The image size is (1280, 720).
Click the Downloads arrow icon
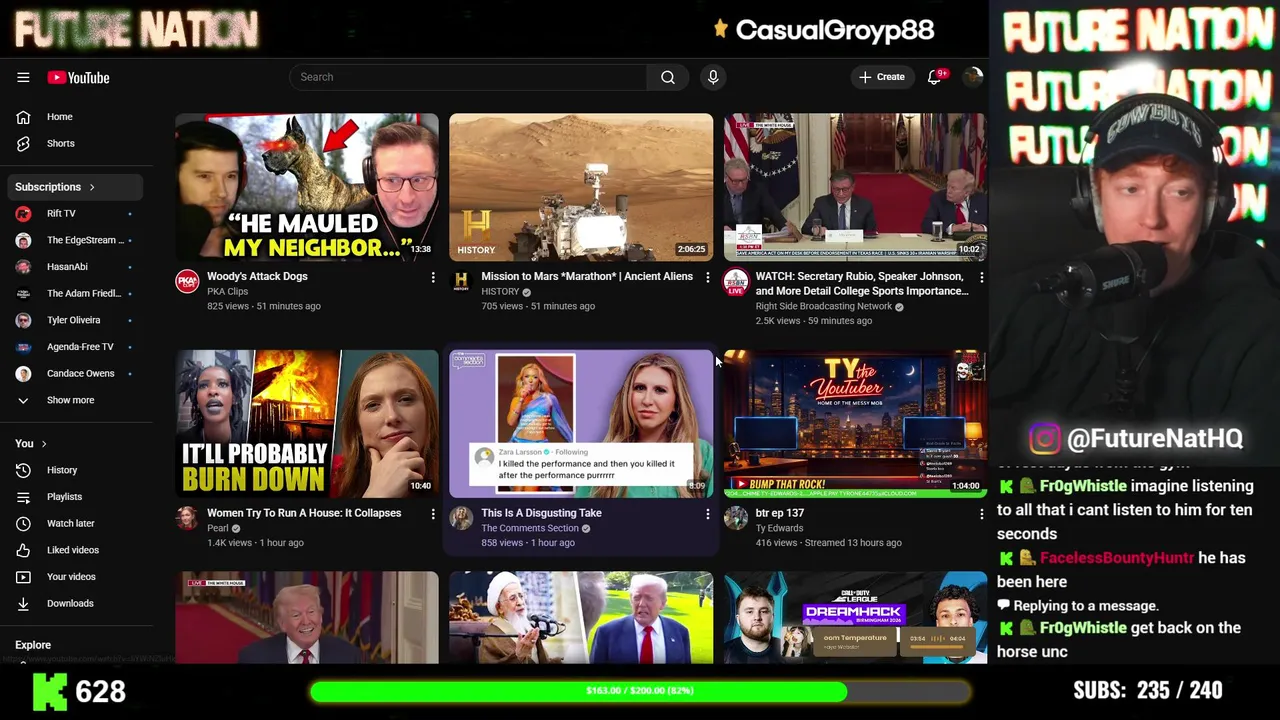pyautogui.click(x=23, y=603)
